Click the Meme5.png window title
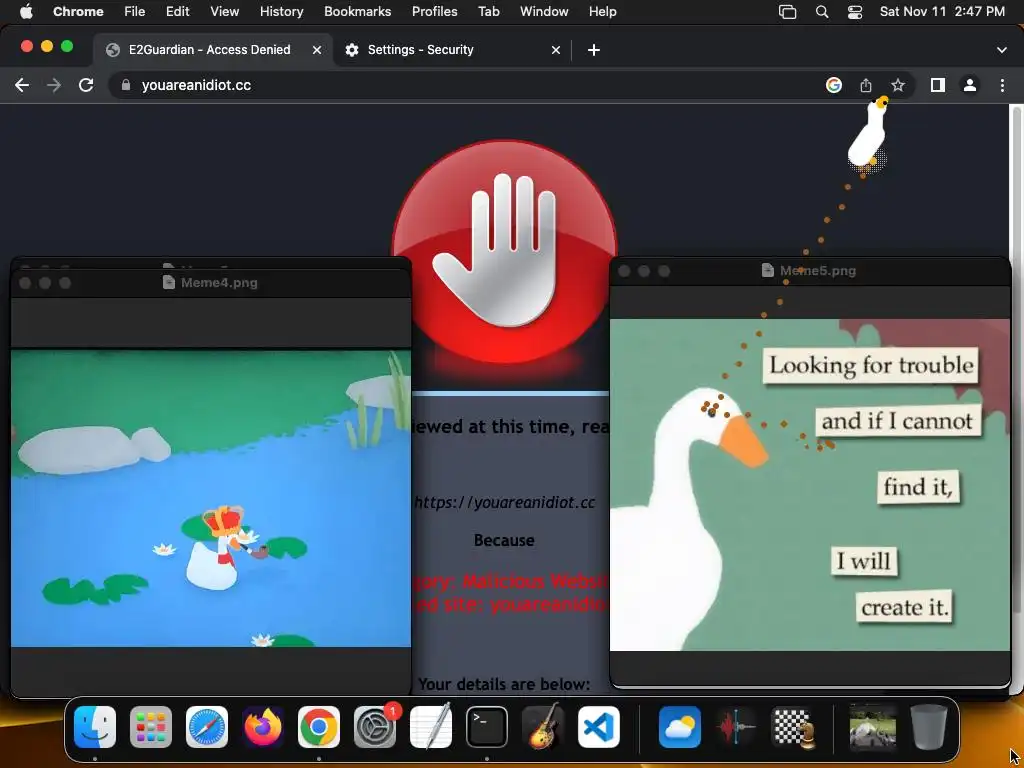The width and height of the screenshot is (1024, 768). point(818,270)
